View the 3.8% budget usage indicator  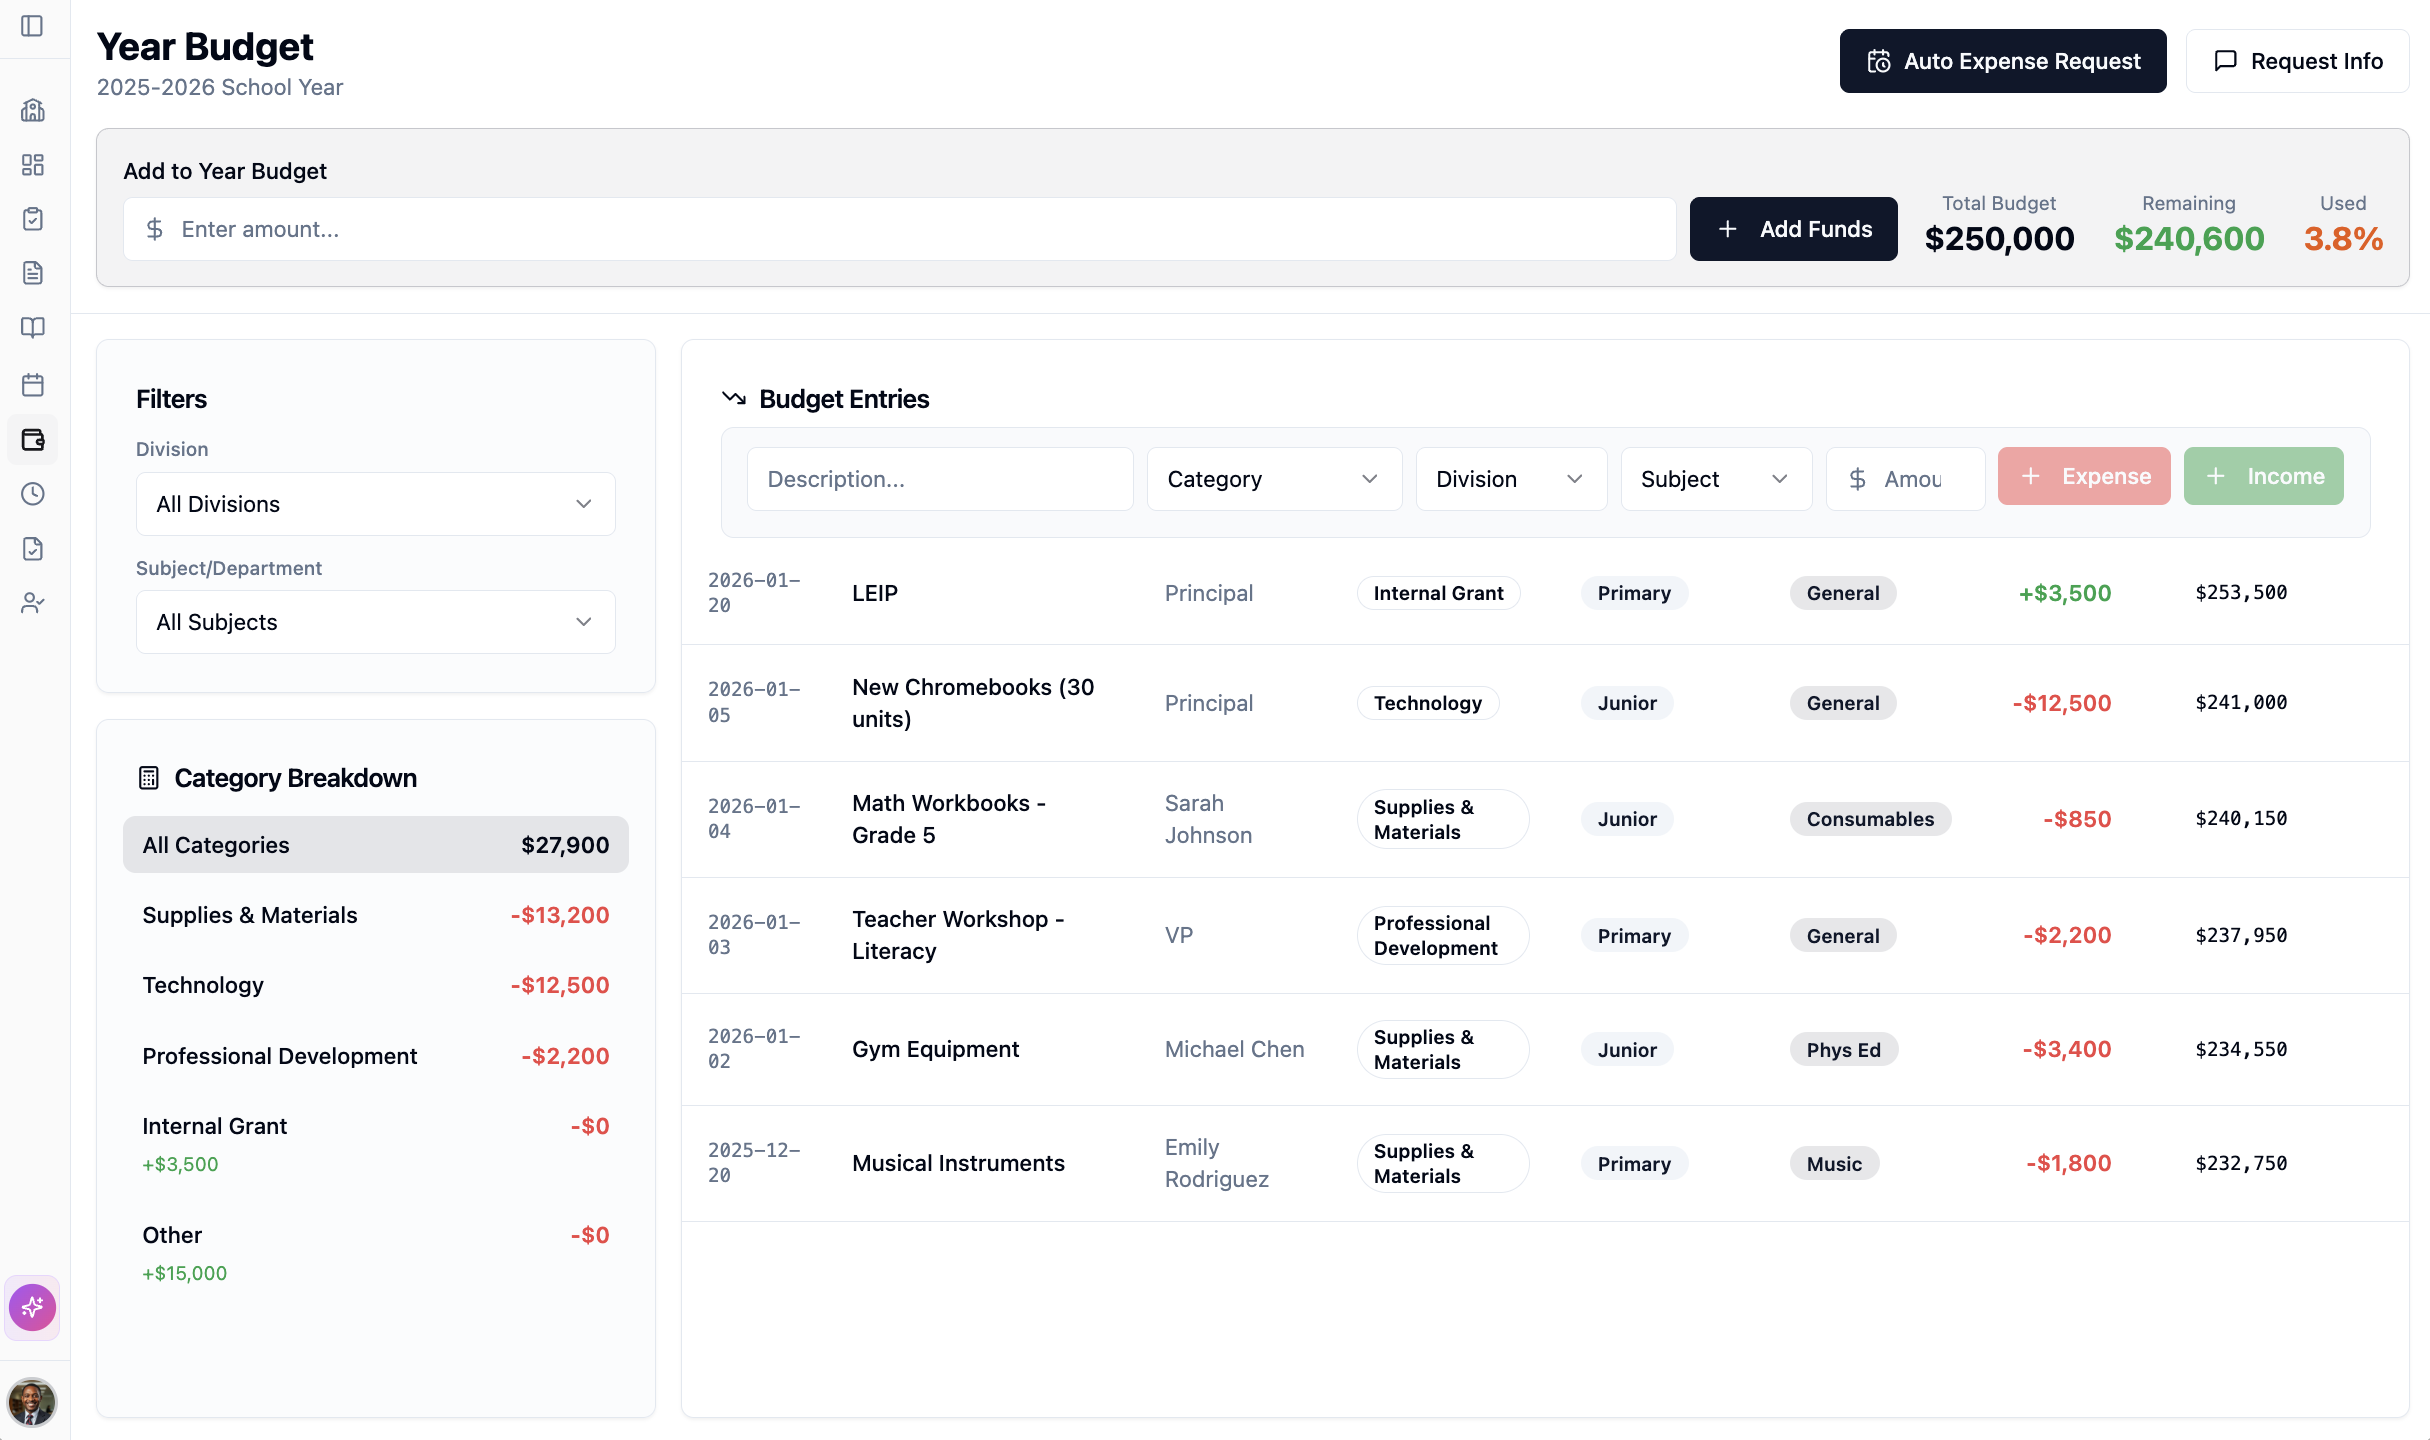pos(2342,238)
